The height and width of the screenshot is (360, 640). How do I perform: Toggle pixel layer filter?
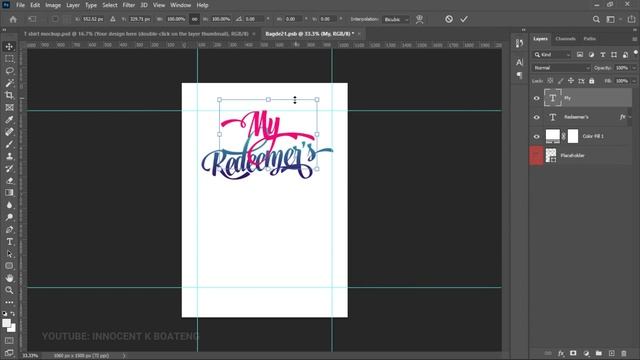click(x=580, y=55)
